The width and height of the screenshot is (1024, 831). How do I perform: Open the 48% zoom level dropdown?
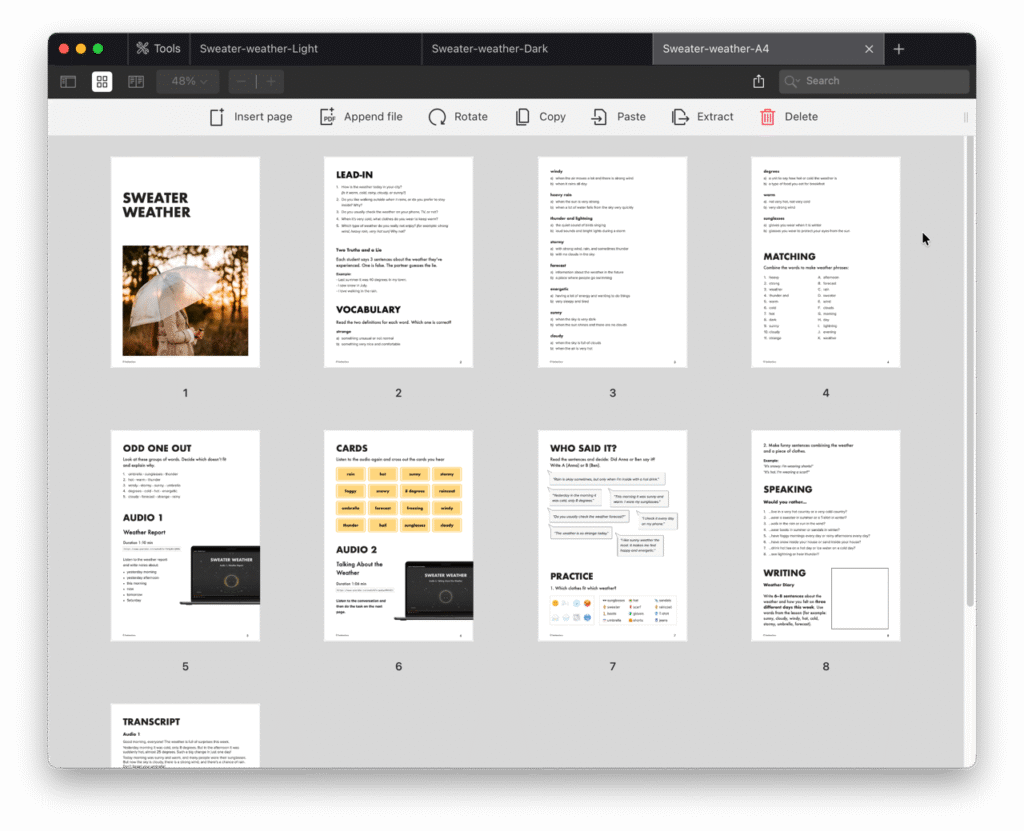(188, 81)
